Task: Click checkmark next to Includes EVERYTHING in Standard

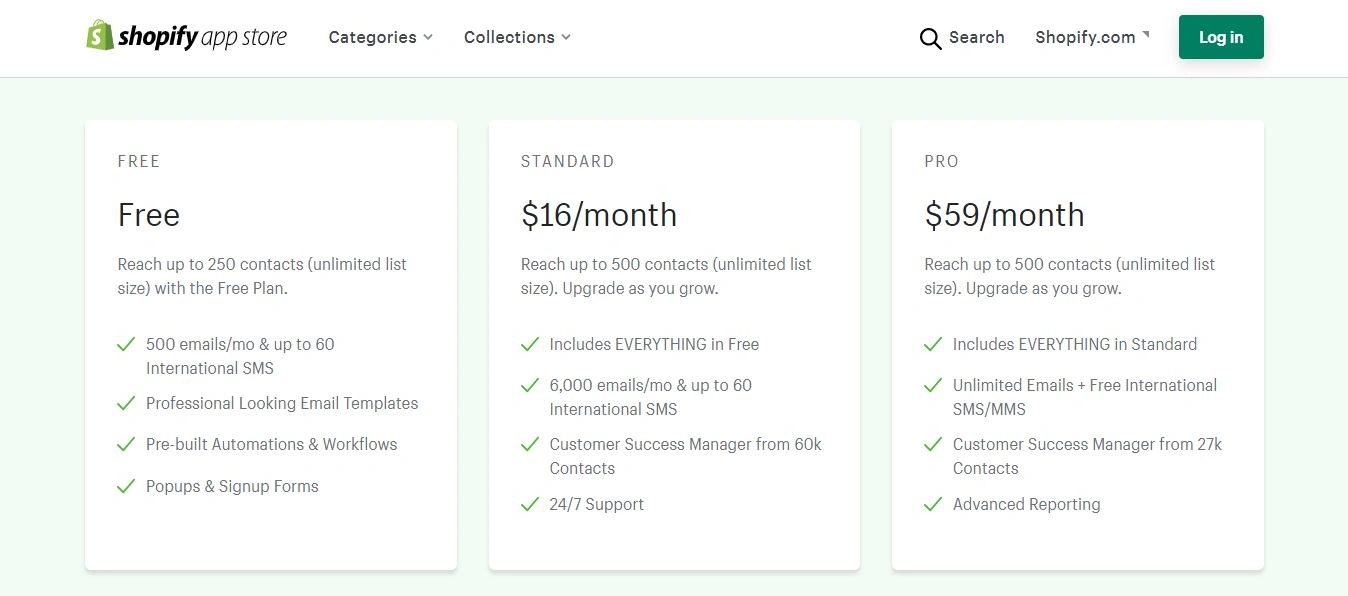Action: point(933,345)
